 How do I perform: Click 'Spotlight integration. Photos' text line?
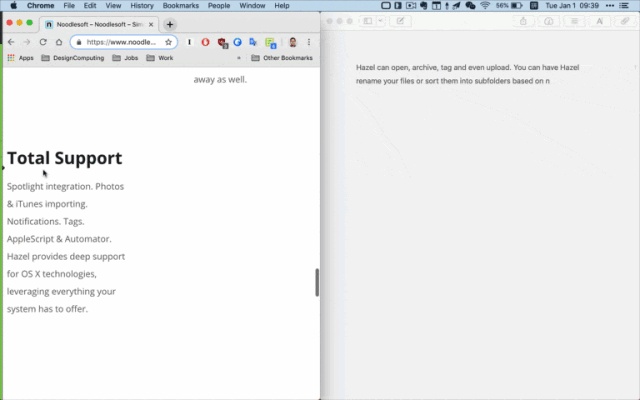(x=65, y=187)
